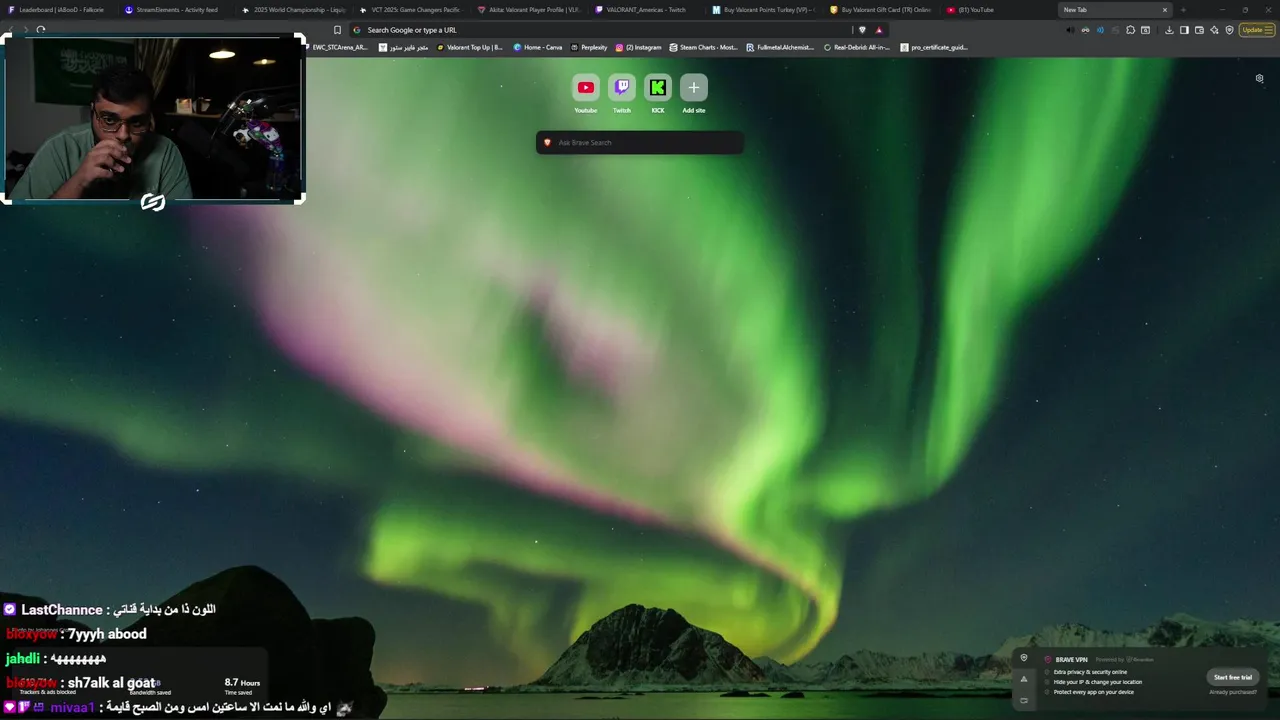The width and height of the screenshot is (1280, 720).
Task: Switch to Leaderboard iABooD Falkorie tab
Action: coord(58,10)
